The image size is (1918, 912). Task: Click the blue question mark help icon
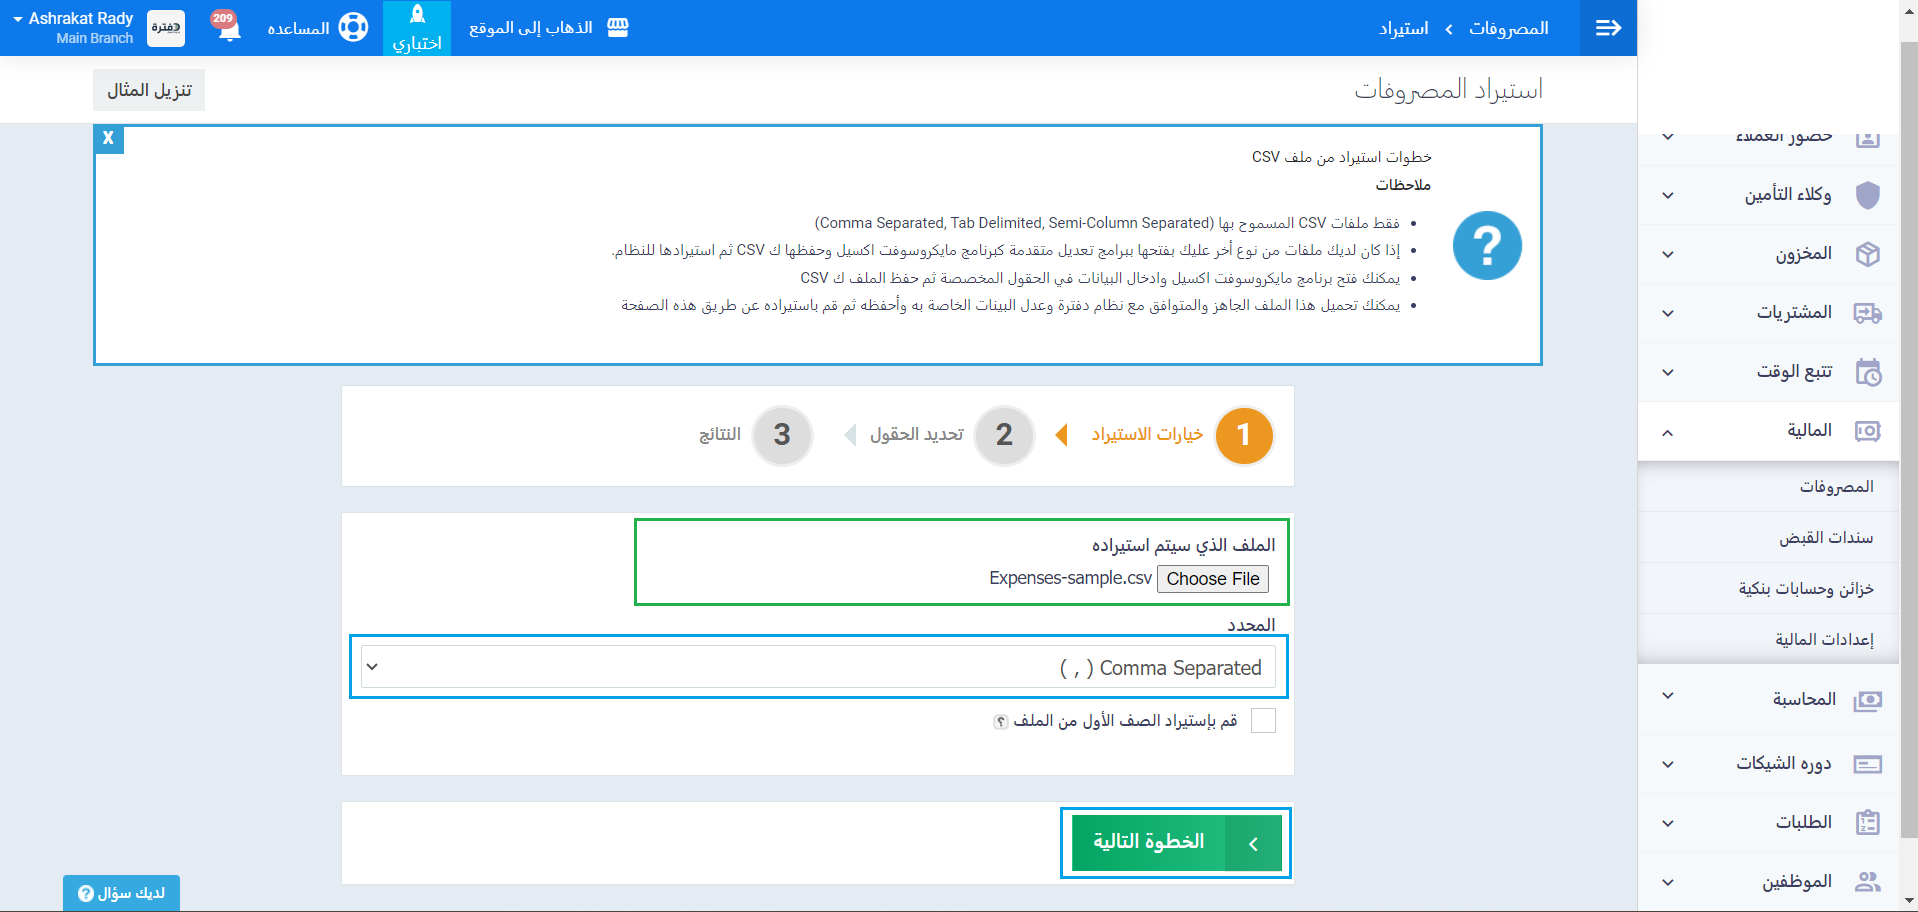point(1486,246)
